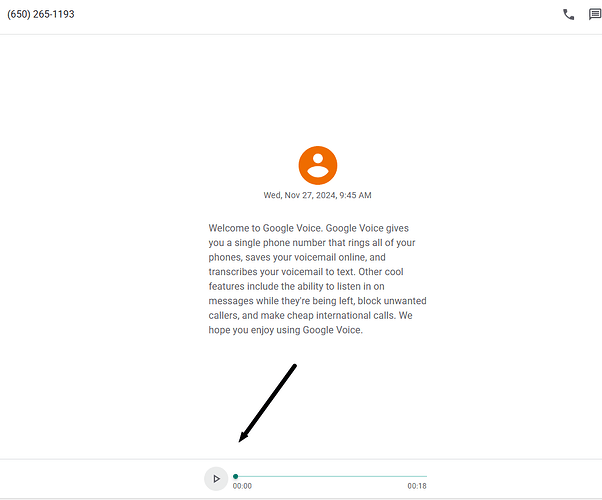Click the 00:00 elapsed time label
602x500 pixels.
(x=242, y=486)
